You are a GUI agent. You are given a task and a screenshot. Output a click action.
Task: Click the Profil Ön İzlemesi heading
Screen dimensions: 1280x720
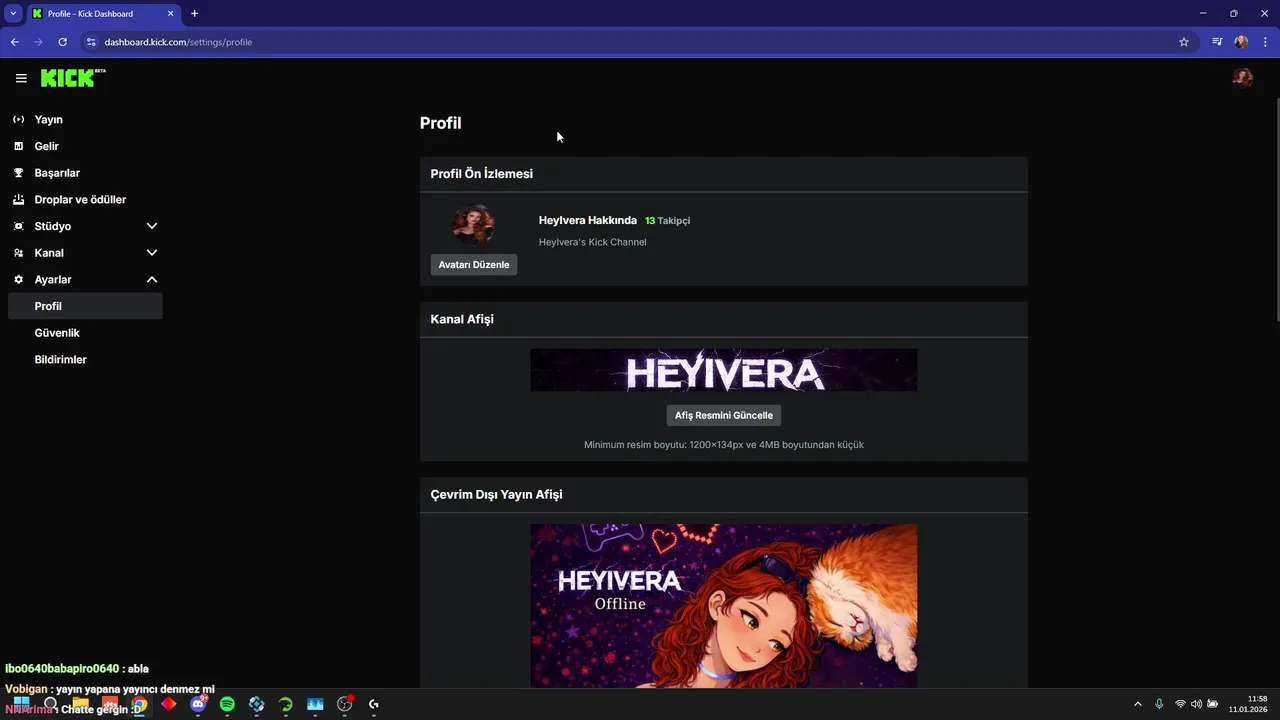pyautogui.click(x=482, y=174)
